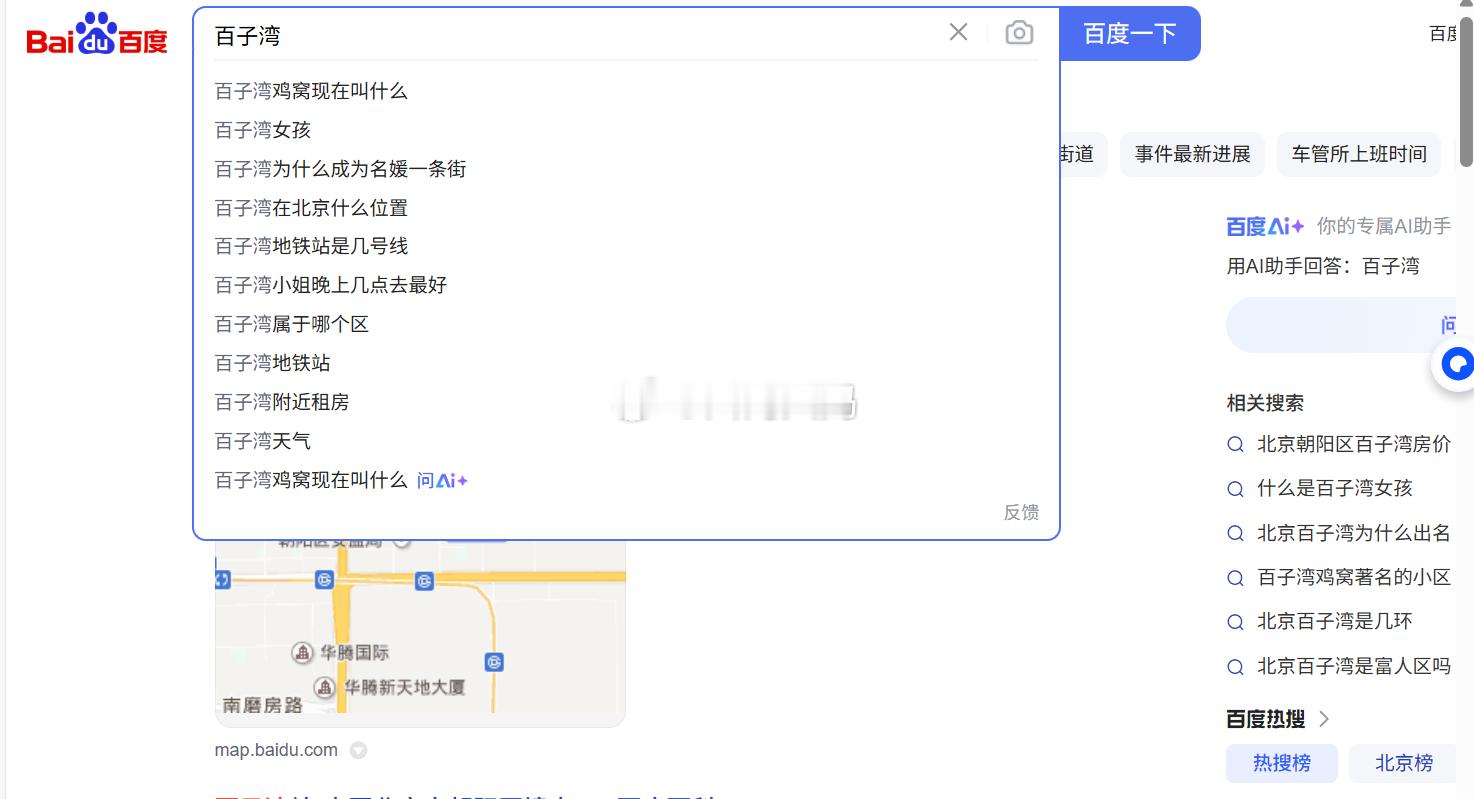Click search icon beside 北京朝阳区百子湾房价
The width and height of the screenshot is (1474, 799).
tap(1236, 444)
